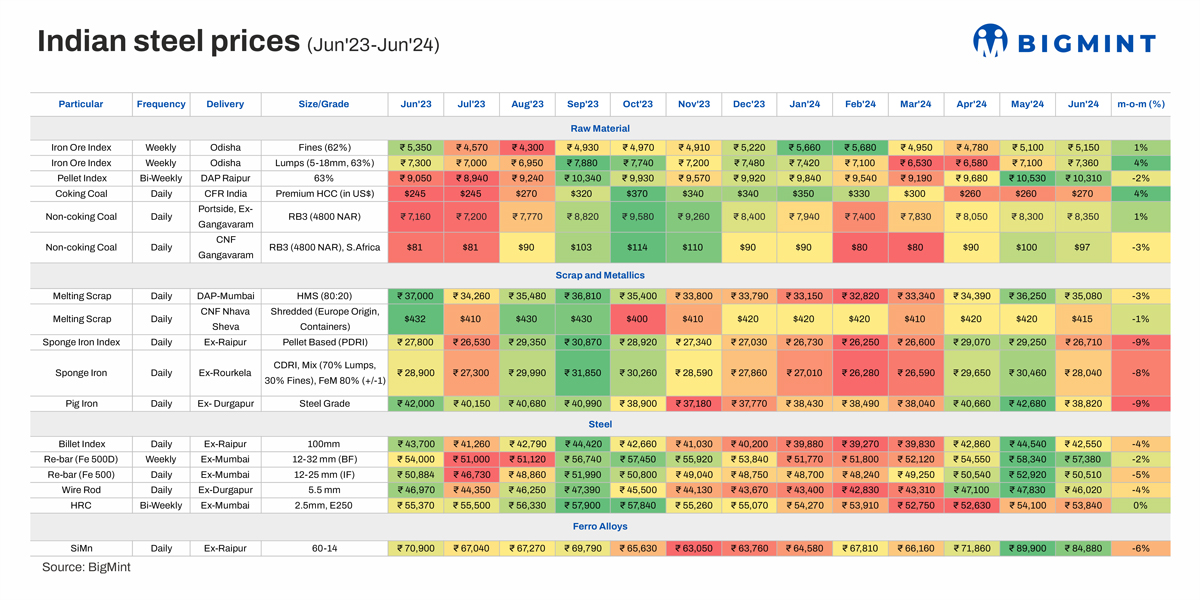
Task: Click the BIGMINT brand name text
Action: (1086, 43)
